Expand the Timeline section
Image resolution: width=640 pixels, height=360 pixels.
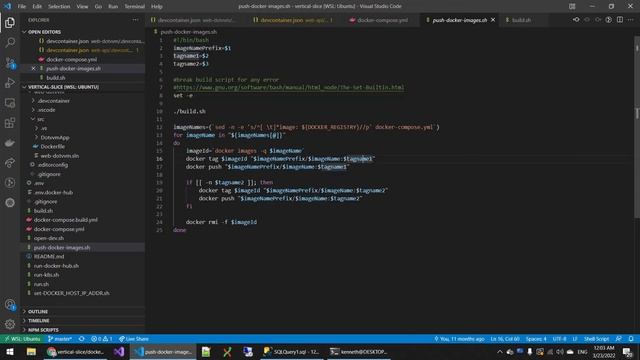point(83,321)
